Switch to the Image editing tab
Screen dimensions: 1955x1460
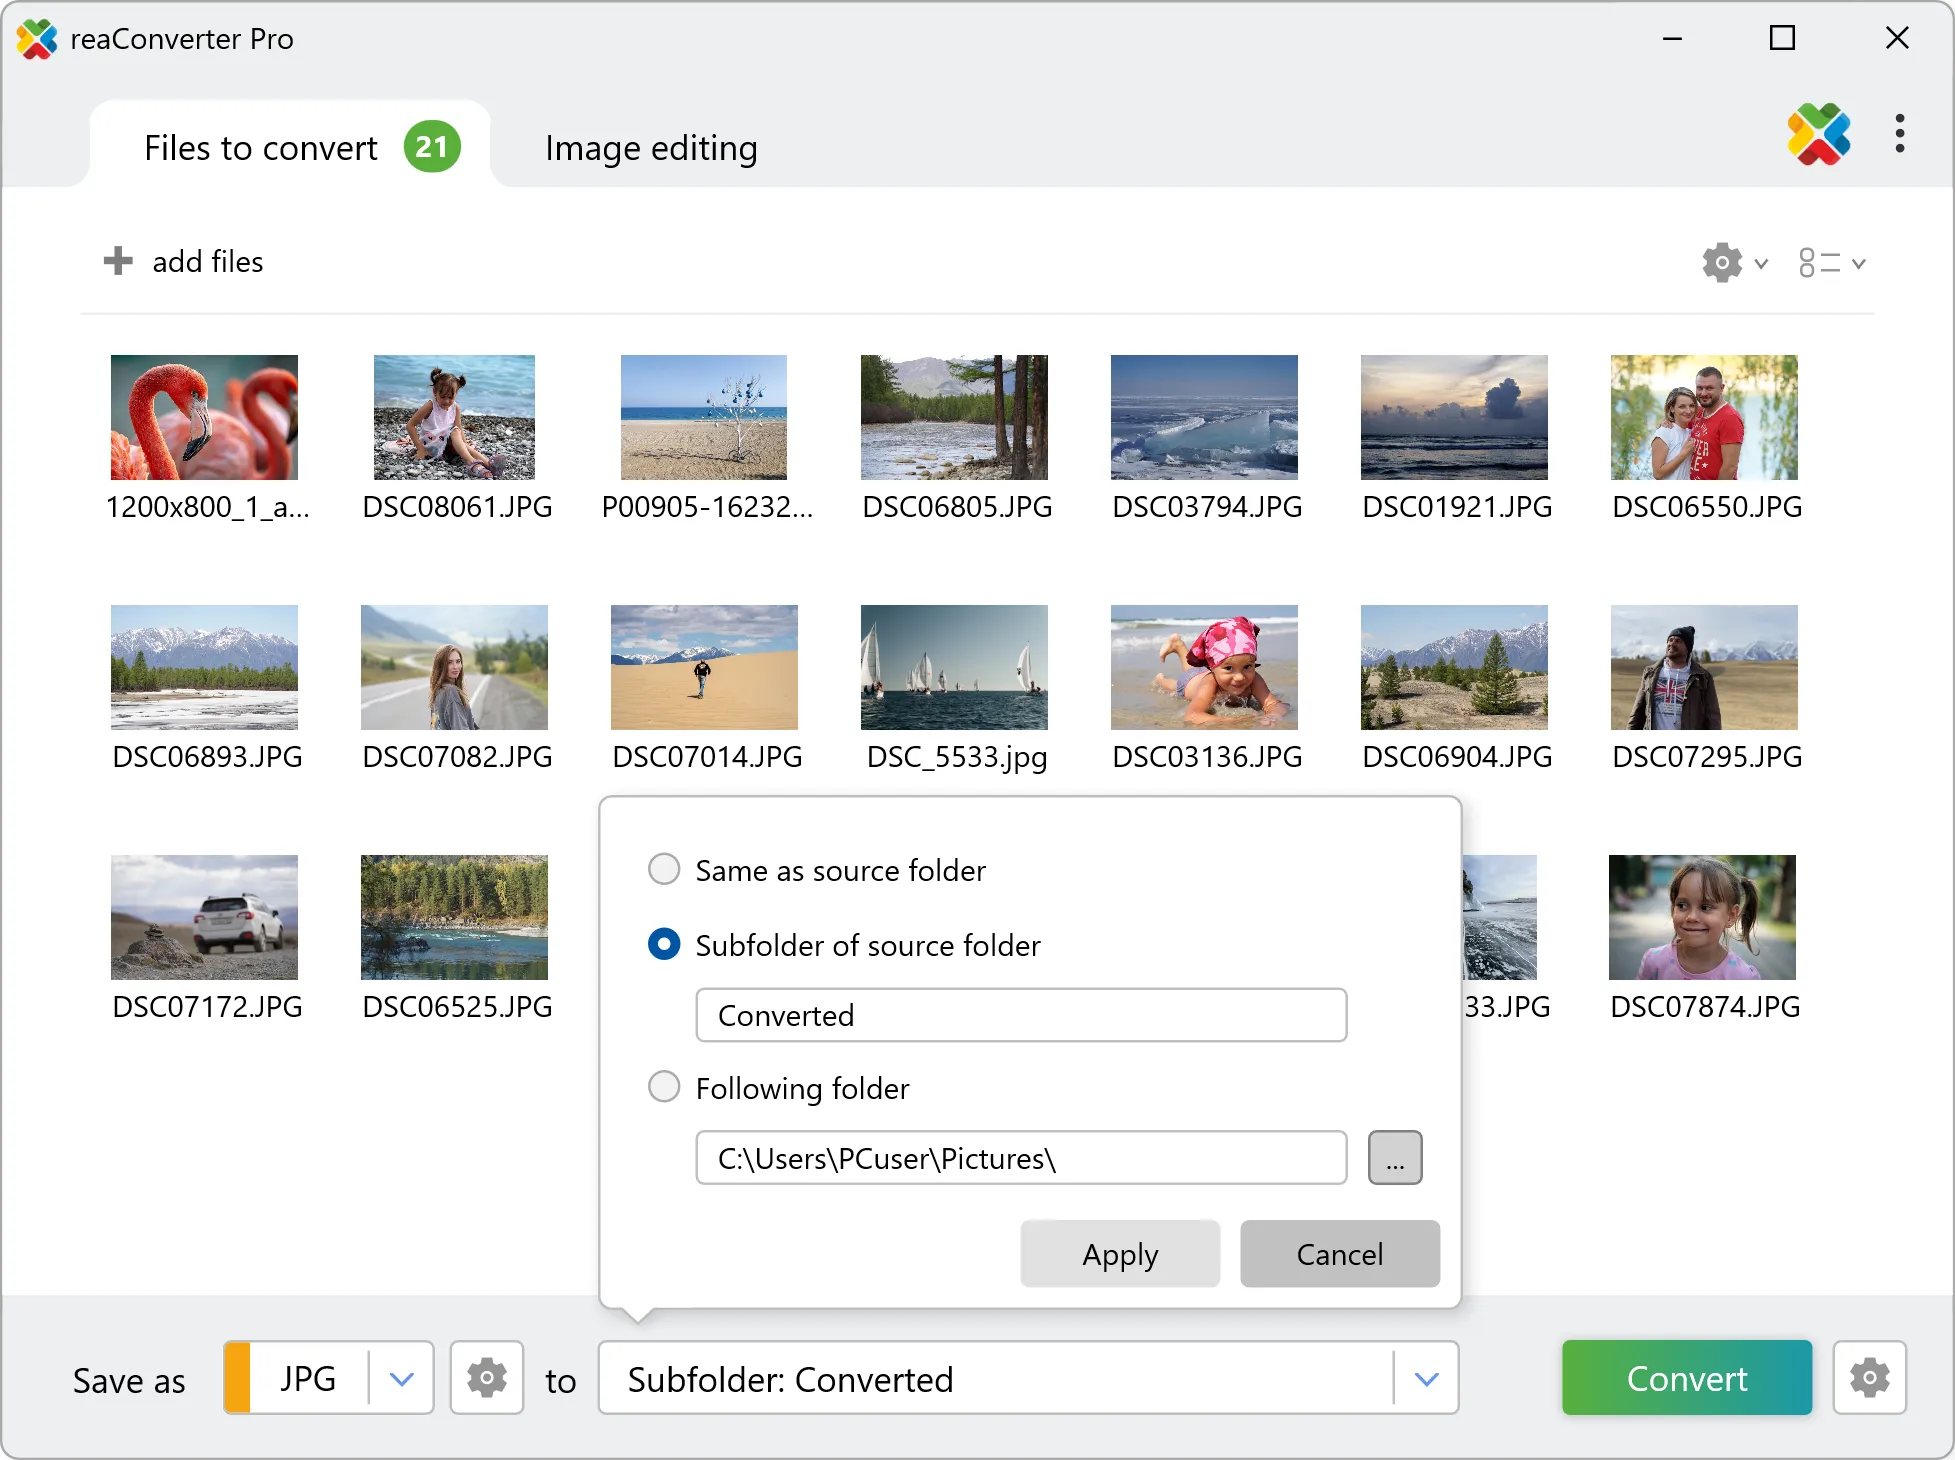pos(650,147)
